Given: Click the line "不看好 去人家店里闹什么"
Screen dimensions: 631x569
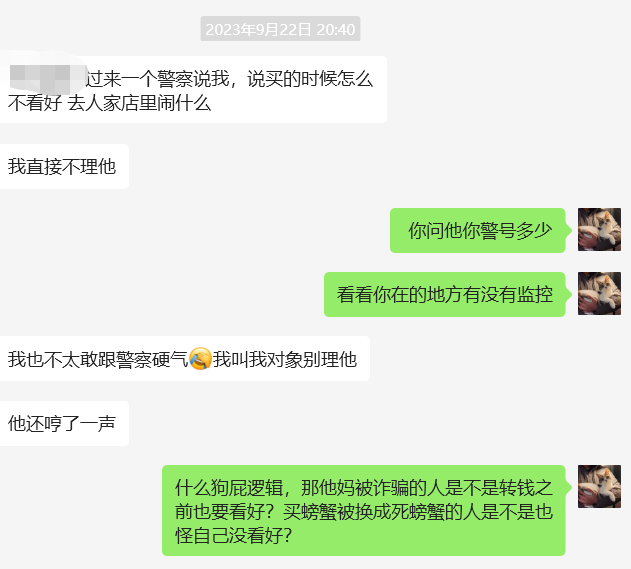Looking at the screenshot, I should click(x=109, y=103).
